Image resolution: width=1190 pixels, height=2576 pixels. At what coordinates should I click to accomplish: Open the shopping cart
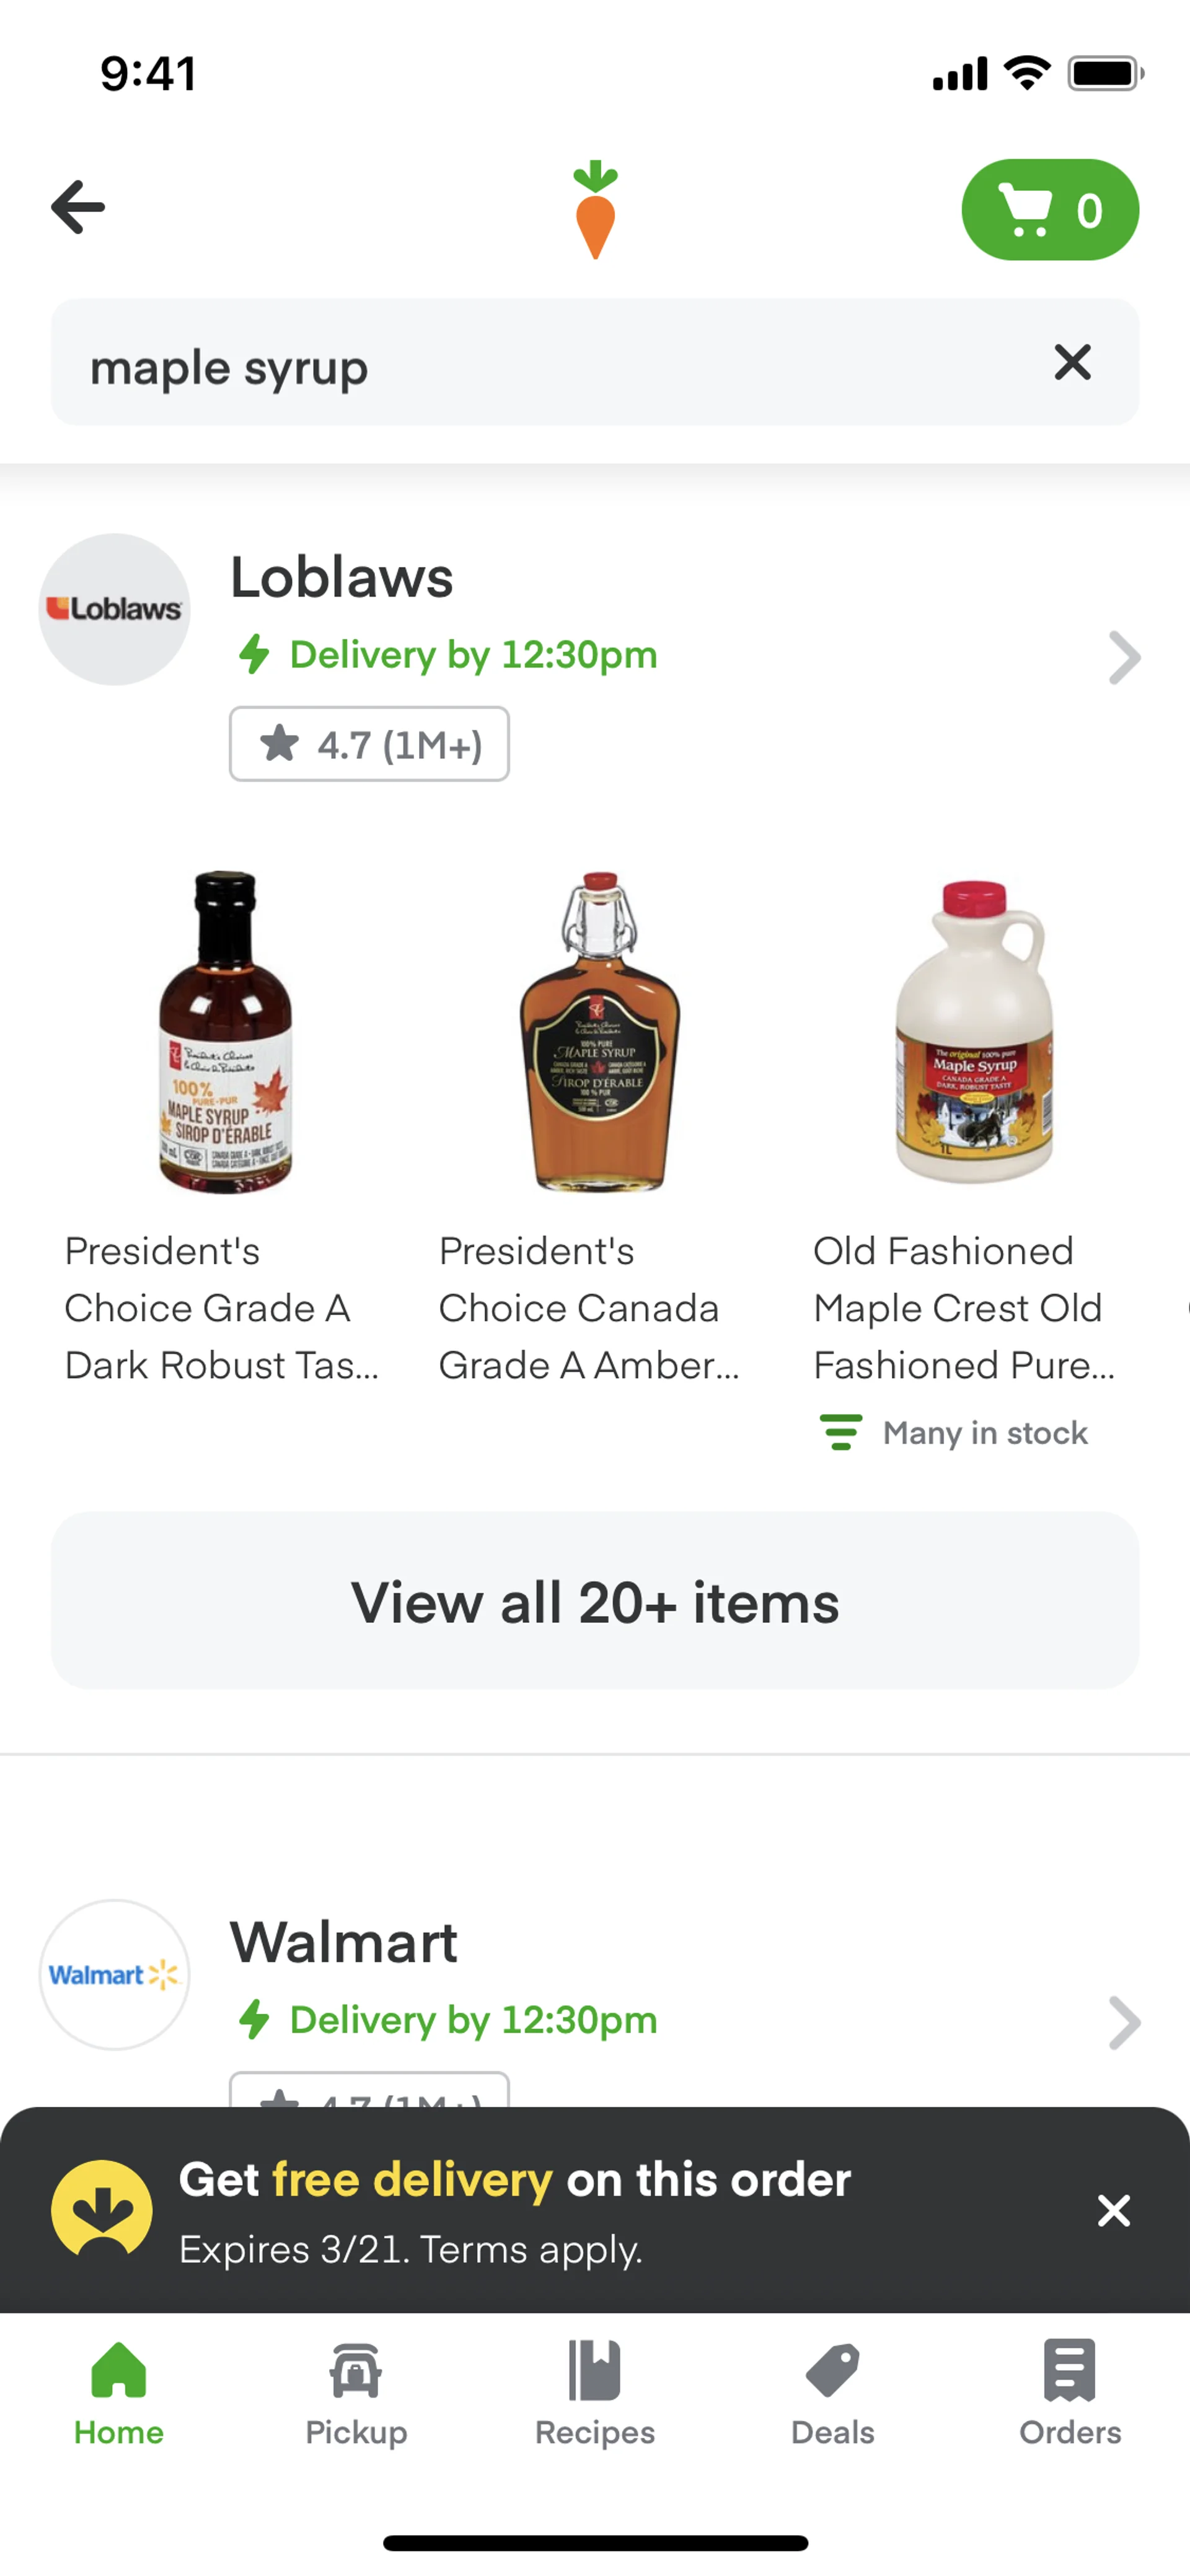(1049, 210)
